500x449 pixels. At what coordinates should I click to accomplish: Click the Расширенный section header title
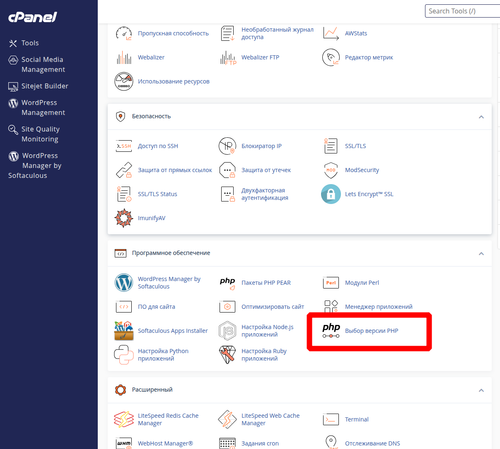(152, 390)
